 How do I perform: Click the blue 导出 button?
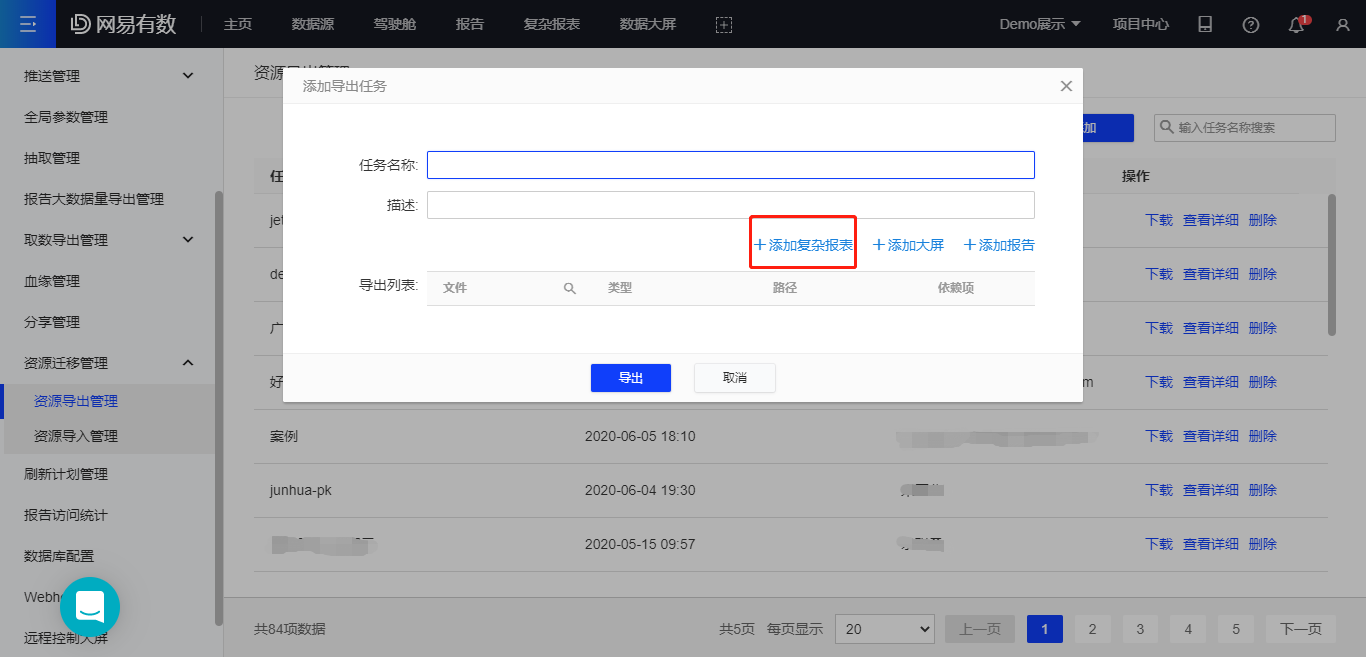[630, 378]
